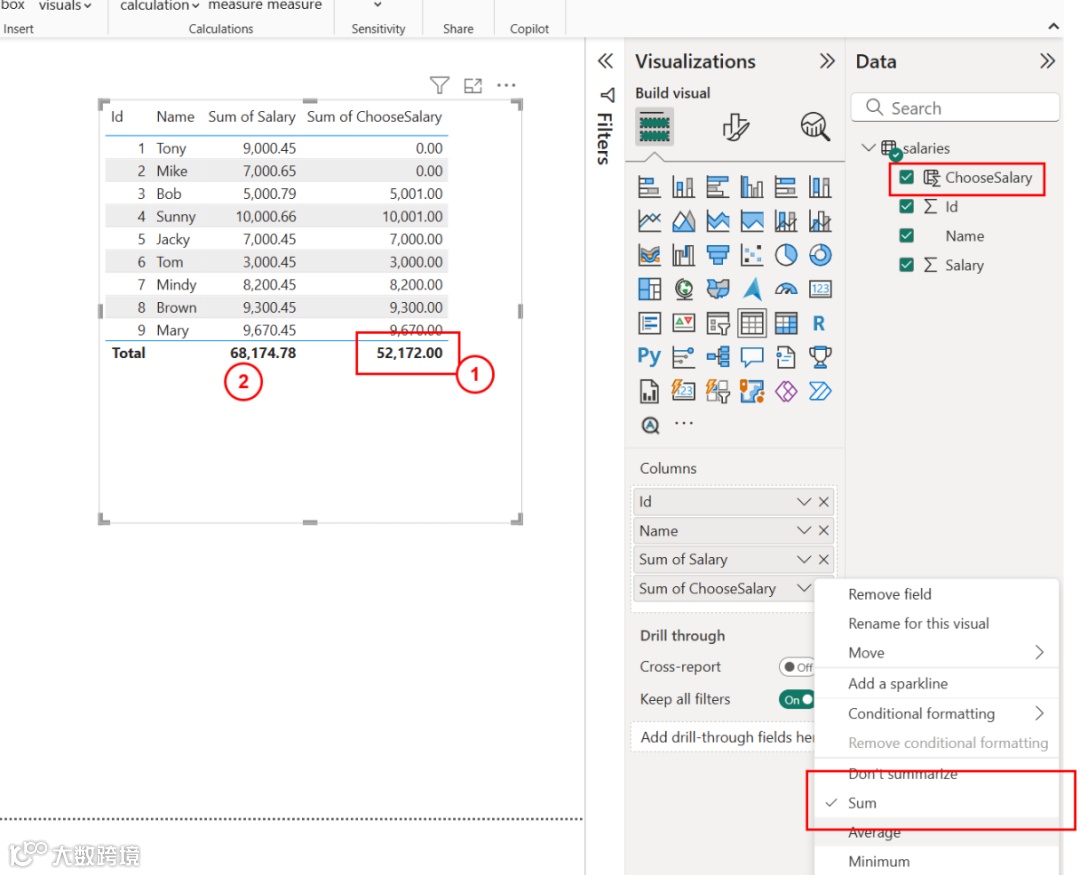Image resolution: width=1080 pixels, height=875 pixels.
Task: Select the Scatter chart visual
Action: pos(752,255)
